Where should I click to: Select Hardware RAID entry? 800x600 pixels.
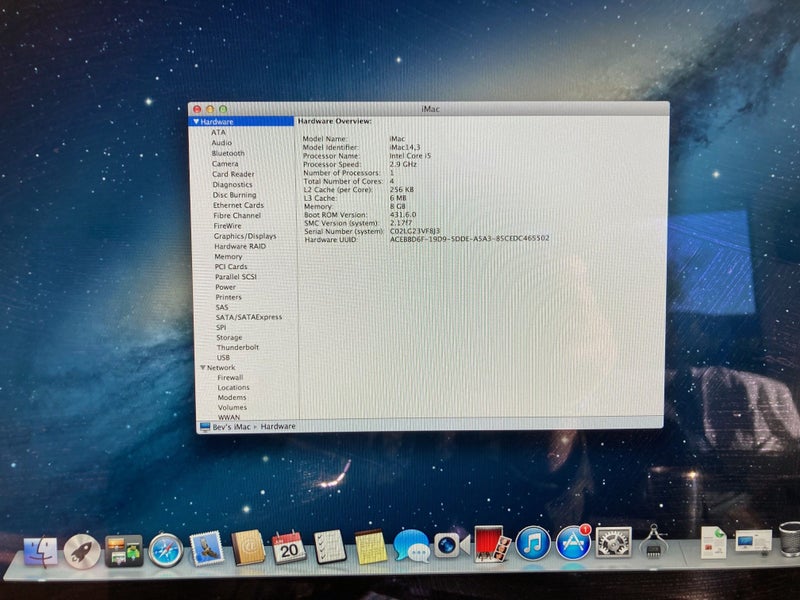pyautogui.click(x=240, y=246)
